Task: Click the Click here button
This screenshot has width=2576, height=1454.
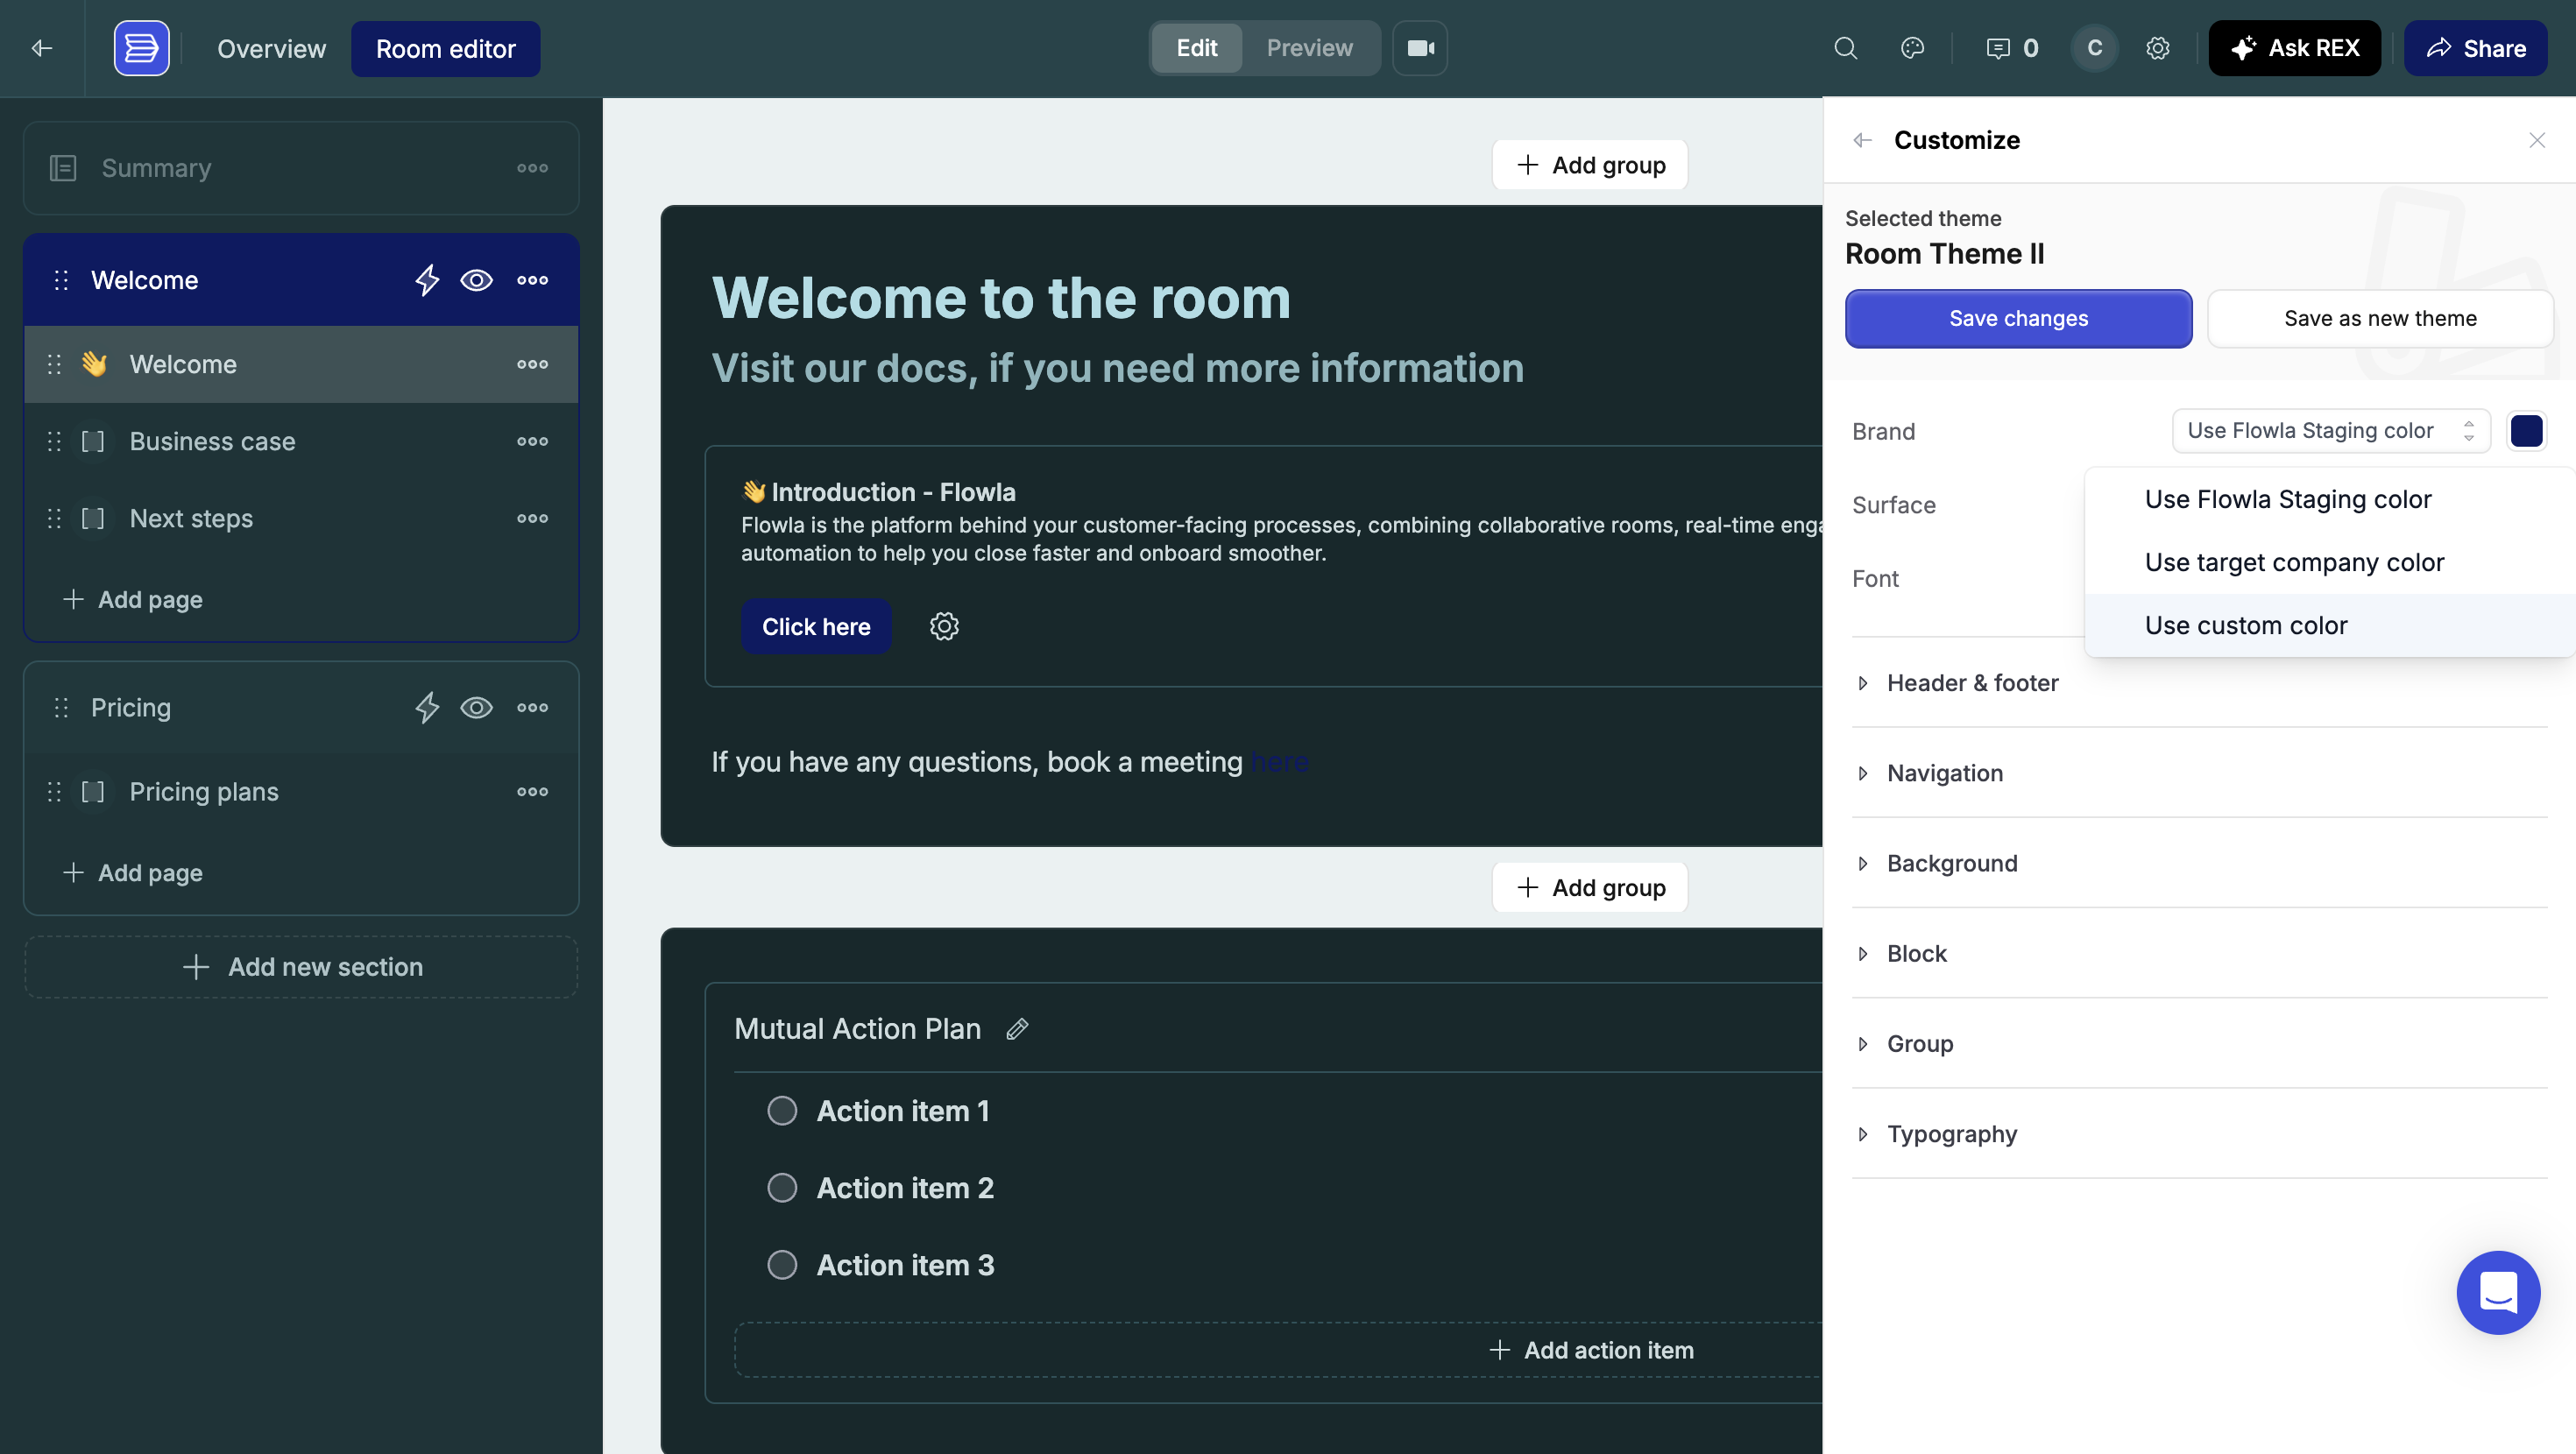Action: click(x=816, y=626)
